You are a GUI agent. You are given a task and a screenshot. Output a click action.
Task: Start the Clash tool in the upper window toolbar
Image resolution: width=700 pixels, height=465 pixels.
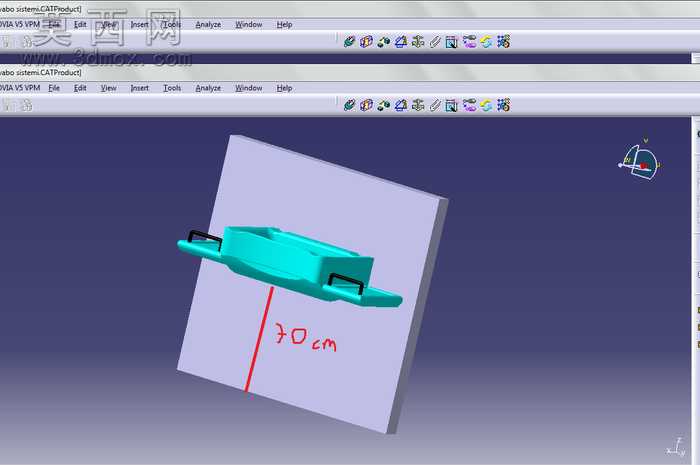click(350, 42)
